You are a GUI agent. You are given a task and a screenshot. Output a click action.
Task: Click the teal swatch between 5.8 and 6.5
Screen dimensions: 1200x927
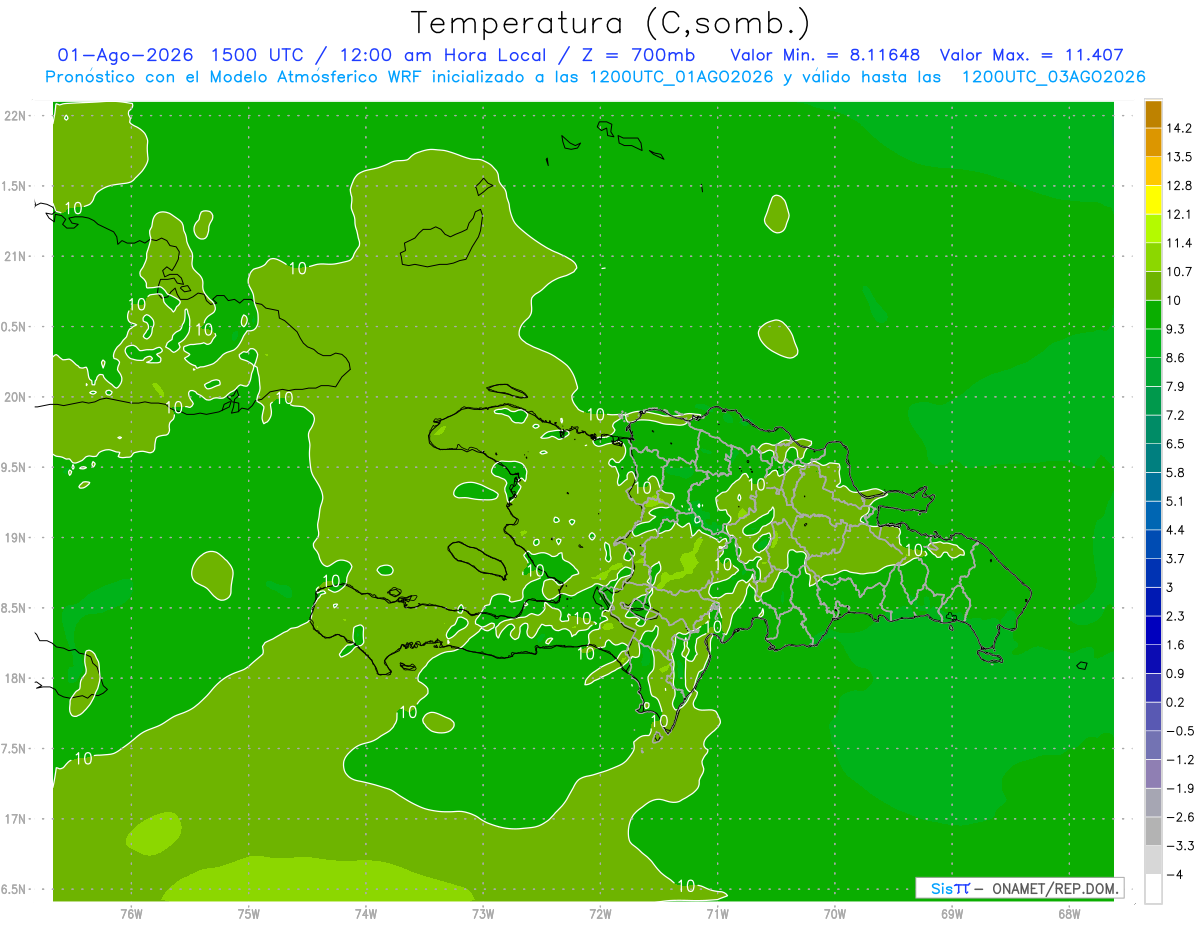coord(1153,458)
